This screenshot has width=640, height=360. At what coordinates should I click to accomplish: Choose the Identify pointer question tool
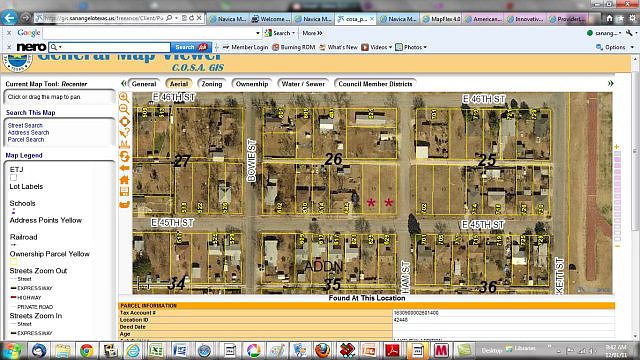click(x=124, y=132)
